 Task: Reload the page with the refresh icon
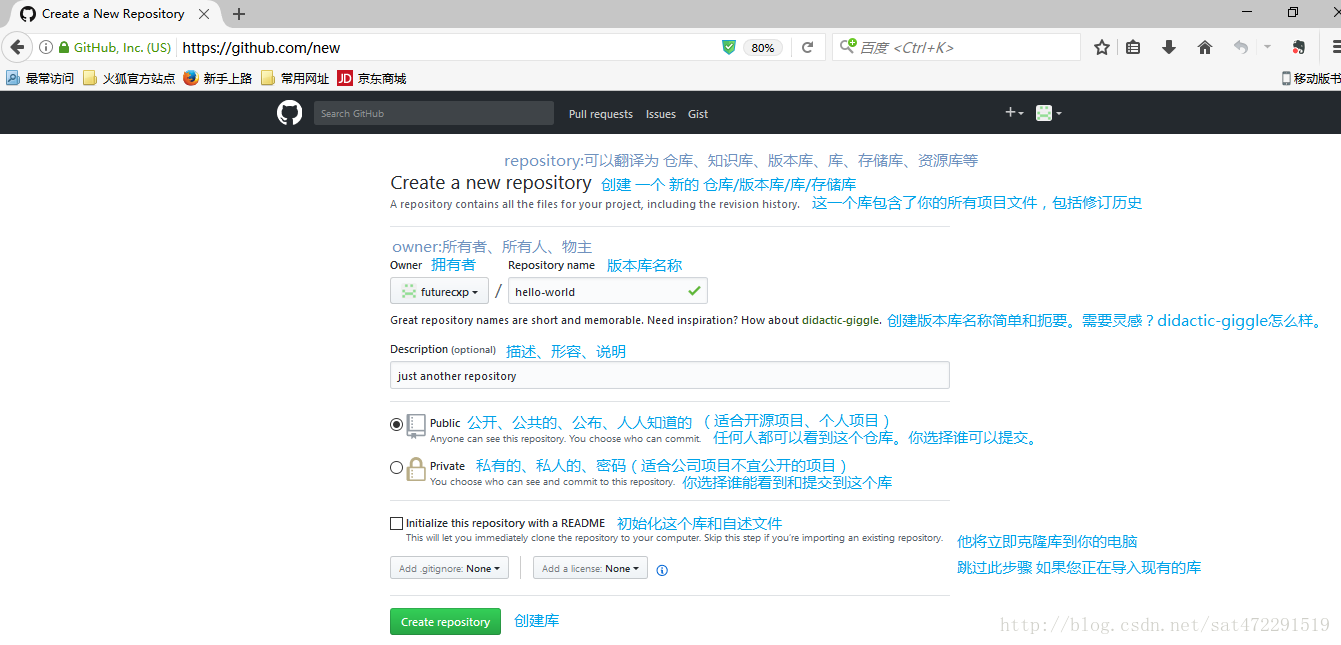(808, 47)
